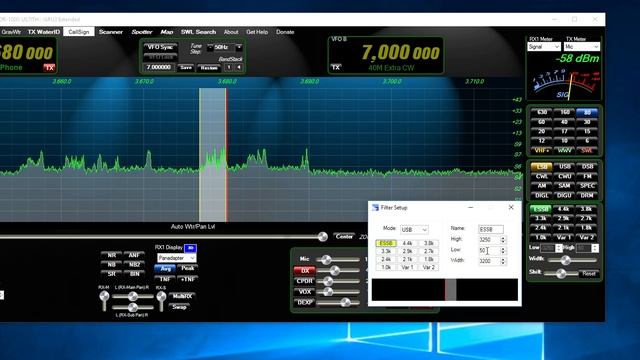Toggle the Avg display button
Screen dimensions: 640x360
tap(165, 269)
